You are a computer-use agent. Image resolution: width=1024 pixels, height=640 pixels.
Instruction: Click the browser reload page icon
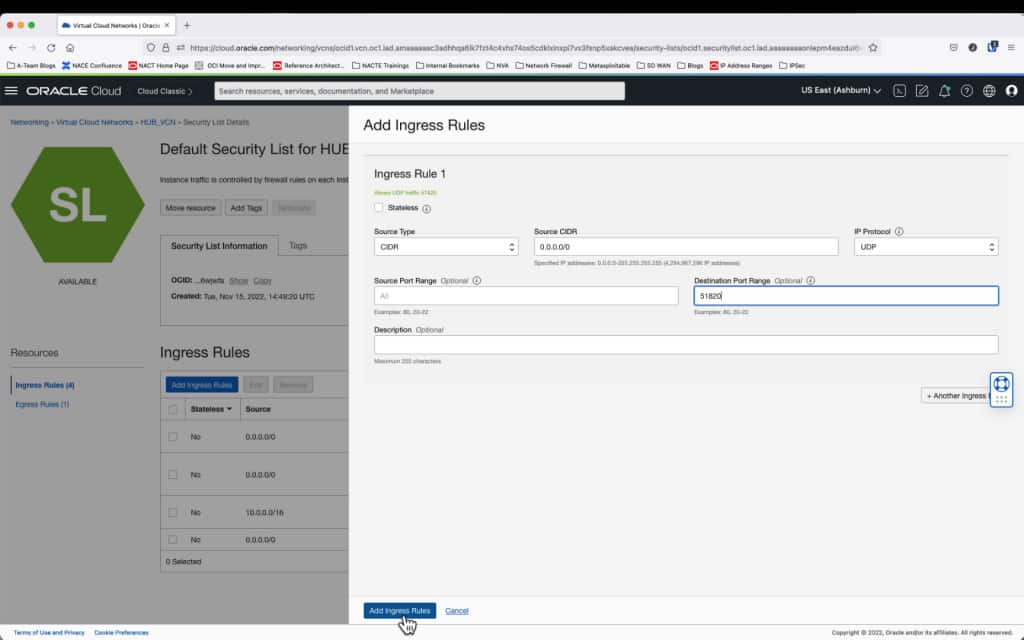click(52, 47)
